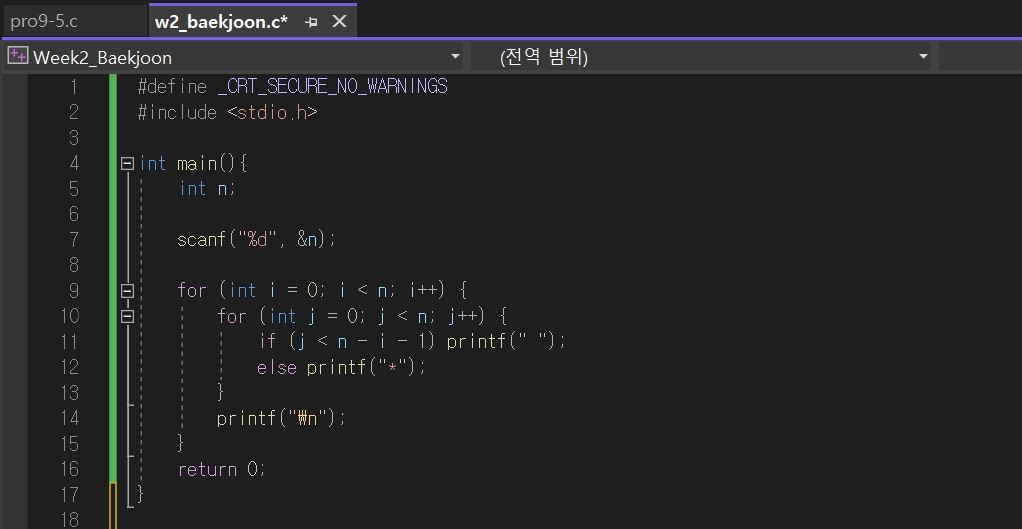Collapse the inner for loop on line 10
The image size is (1022, 529).
[127, 316]
